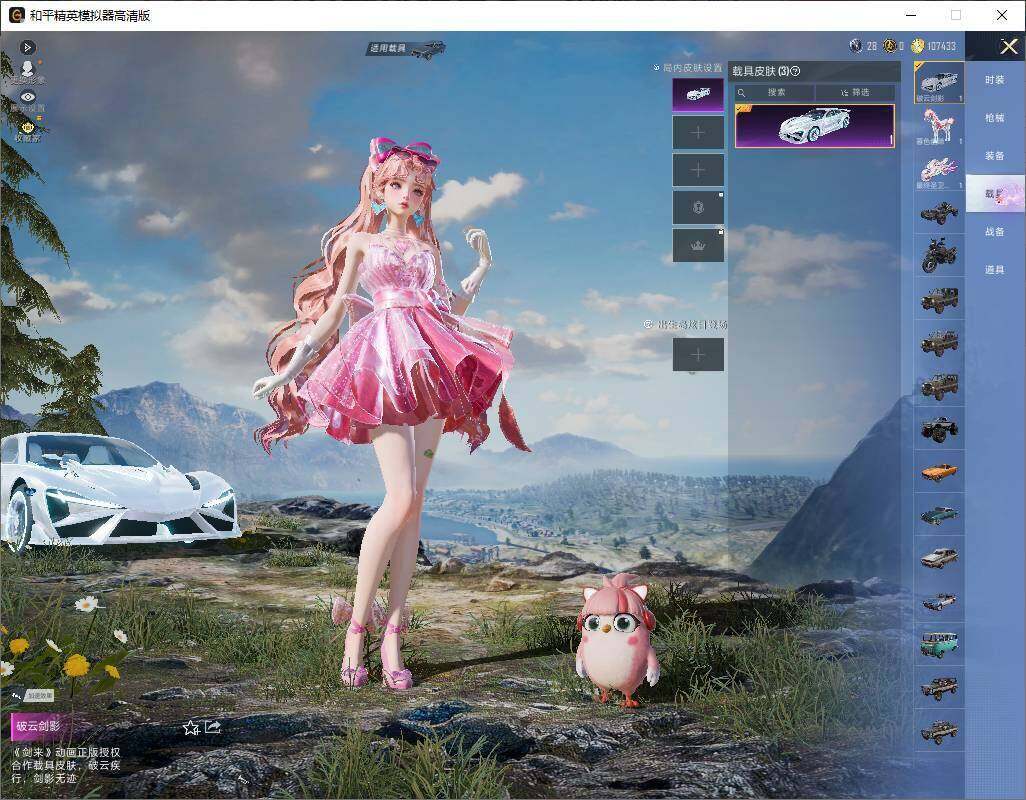Click the gold coin currency icon
Viewport: 1026px width, 800px height.
tap(917, 46)
